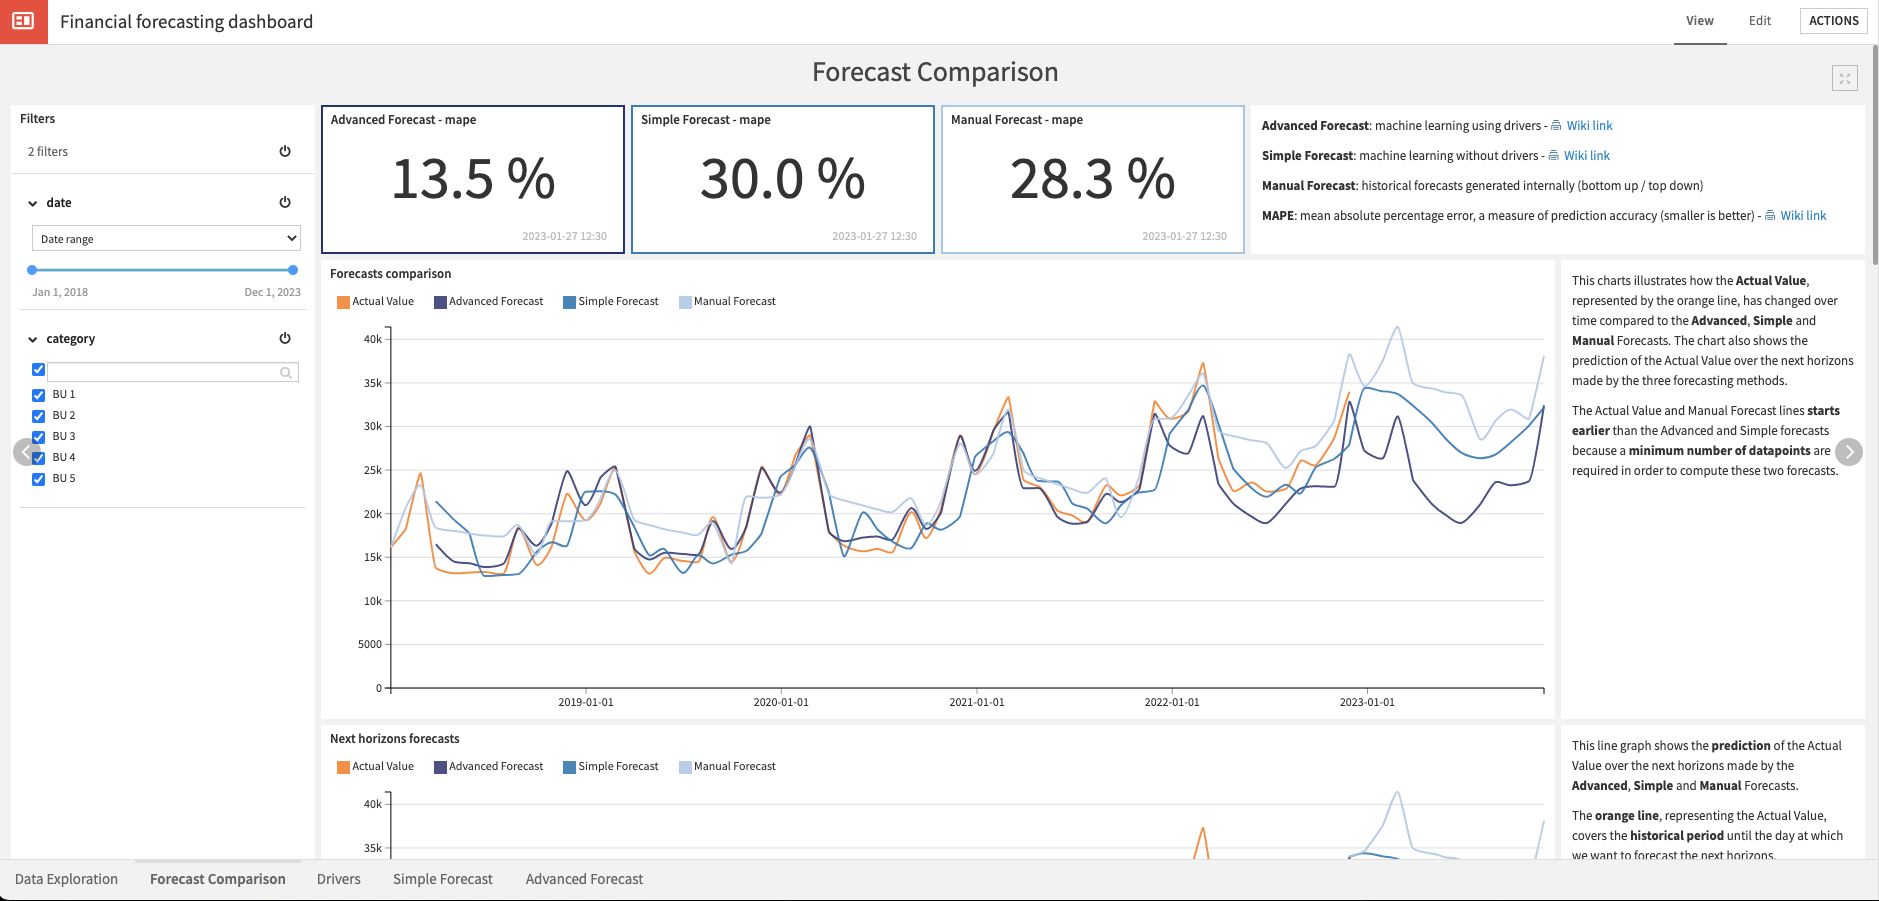The height and width of the screenshot is (901, 1879).
Task: Open the Wiki link for Advanced Forecast
Action: click(x=1589, y=125)
